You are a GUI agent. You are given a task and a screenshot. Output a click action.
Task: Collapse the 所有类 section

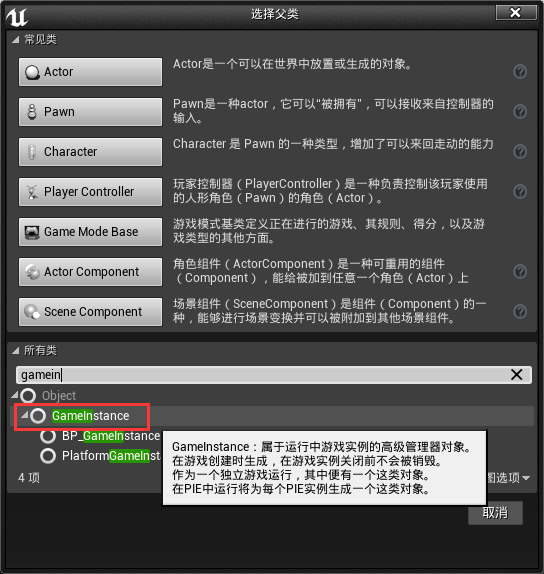(x=15, y=351)
